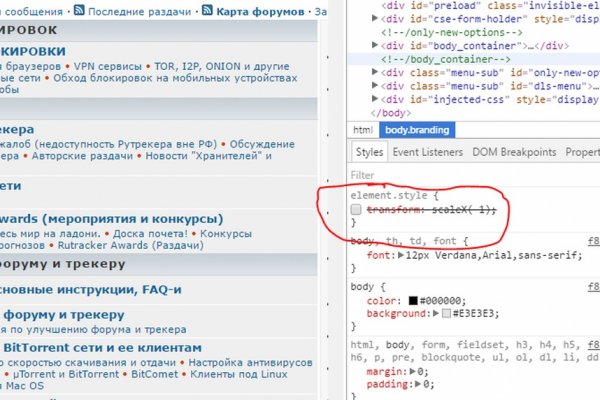Expand the margin property triangle
Screen dimensions: 600x400
(411, 370)
